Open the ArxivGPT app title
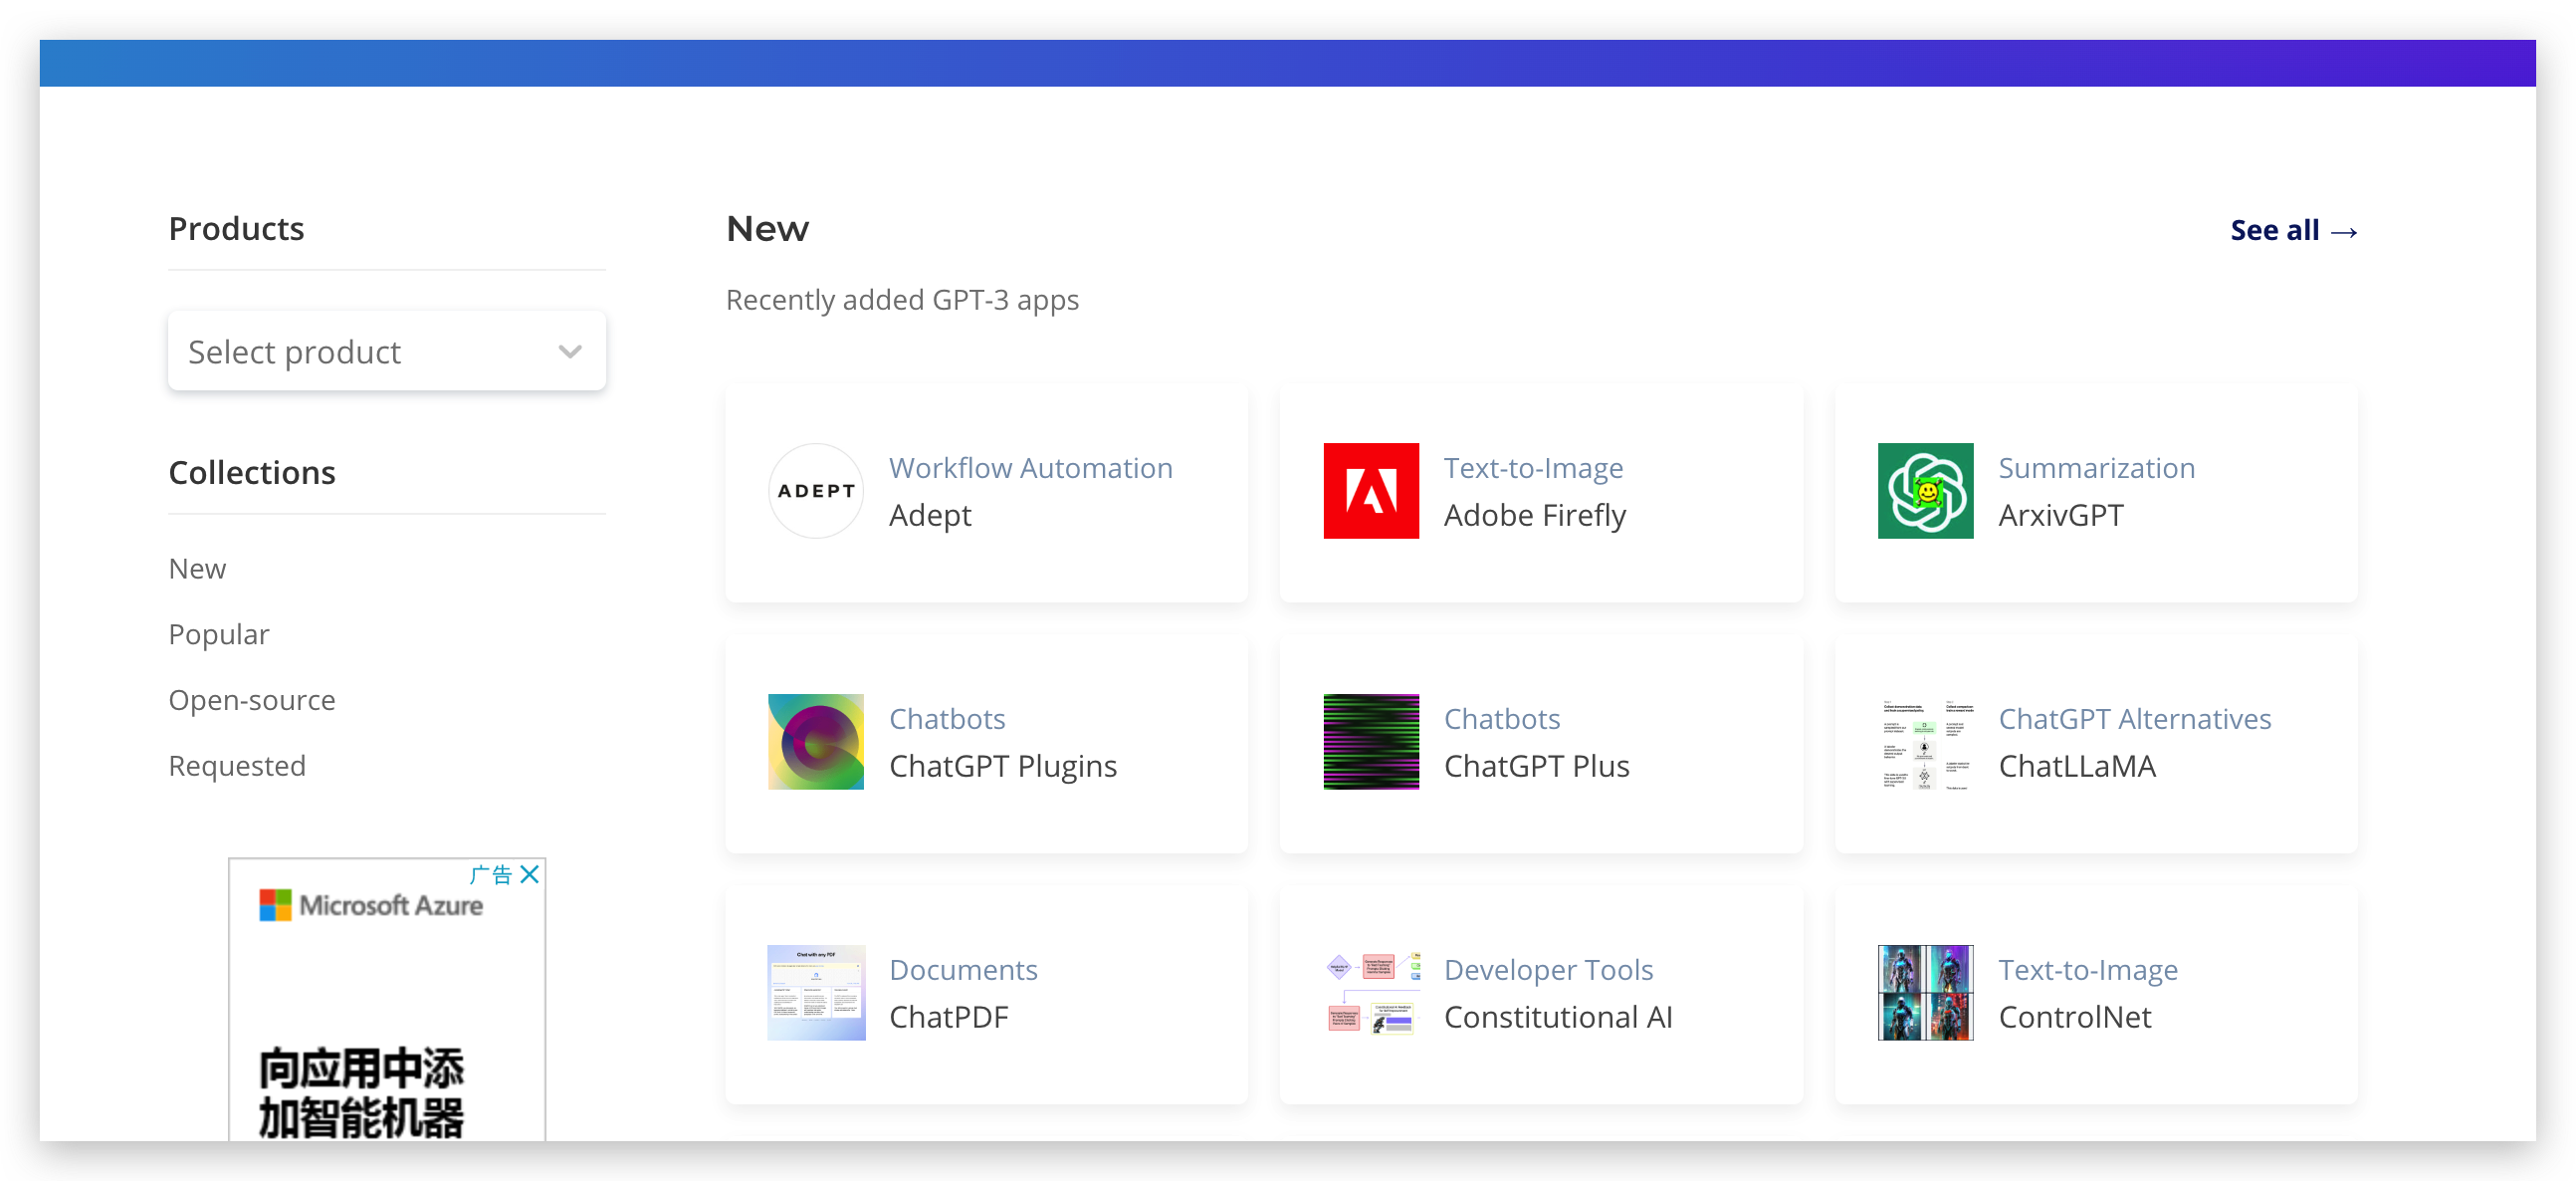Image resolution: width=2576 pixels, height=1181 pixels. point(2061,515)
